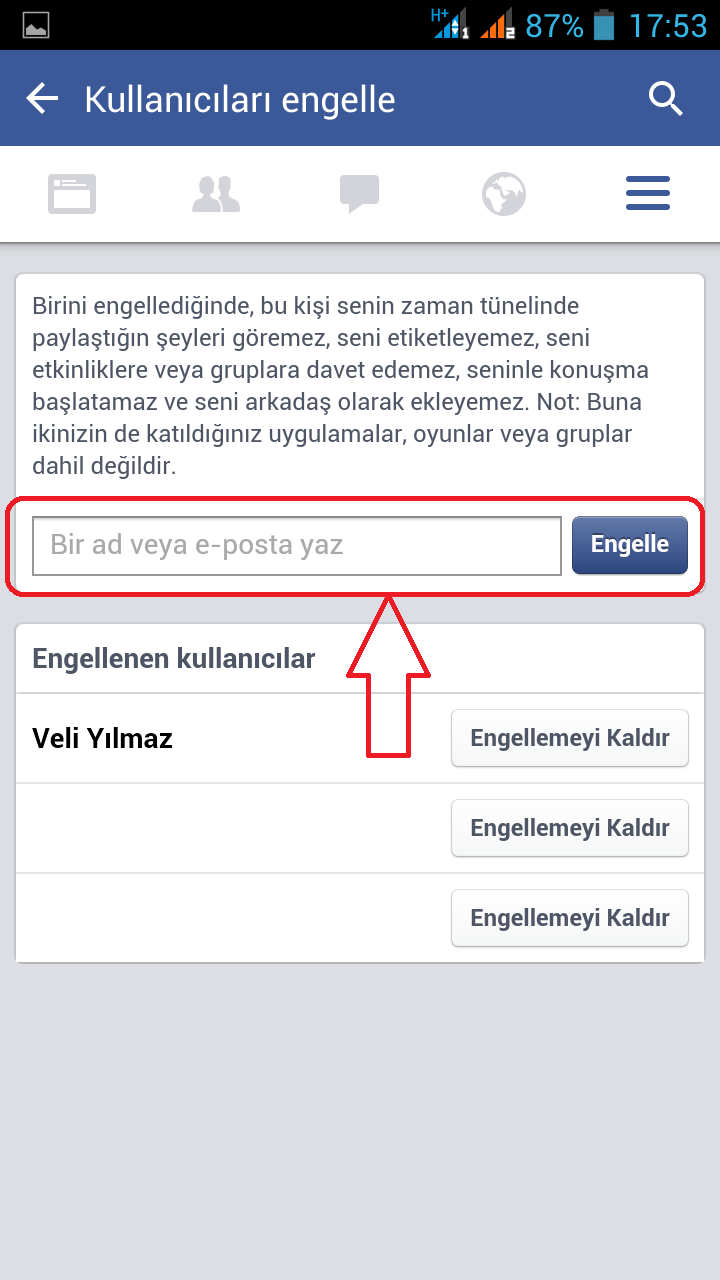Unblock Veli Yılmaz with Engellemeyi Kaldır

point(570,738)
